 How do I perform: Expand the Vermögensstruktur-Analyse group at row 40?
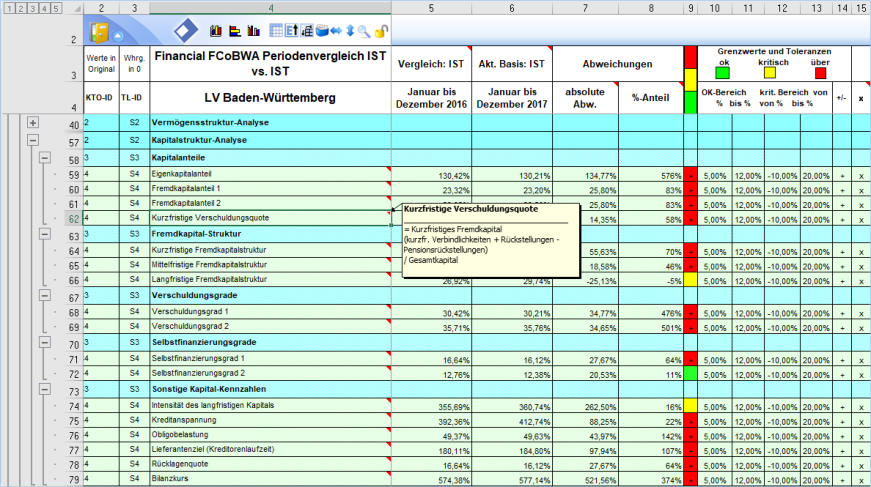[33, 123]
